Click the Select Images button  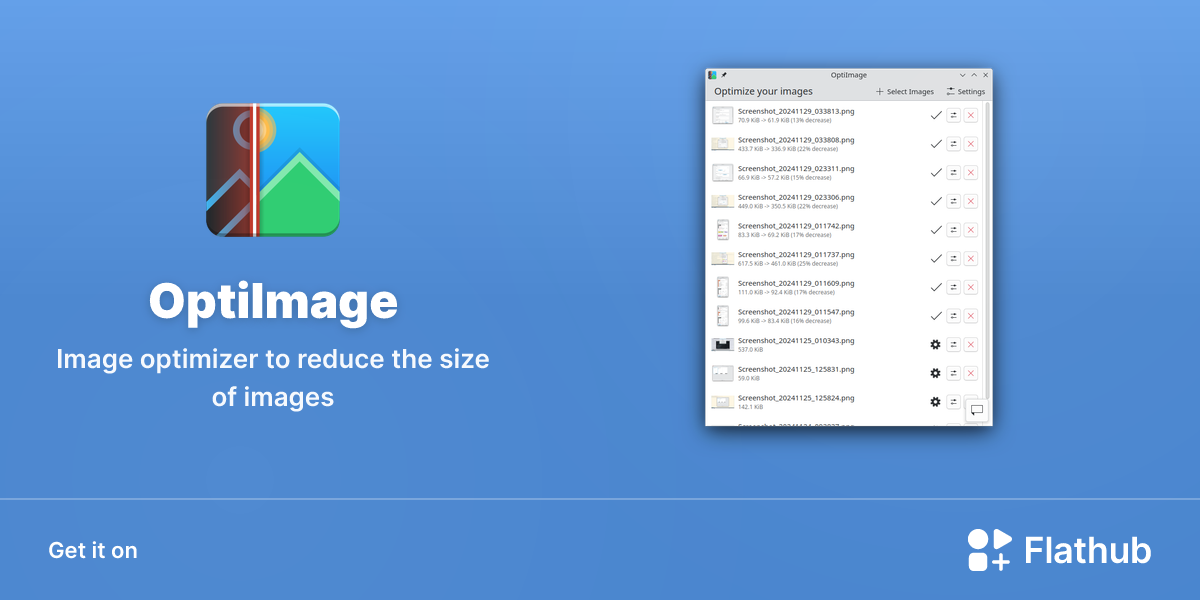tap(905, 91)
